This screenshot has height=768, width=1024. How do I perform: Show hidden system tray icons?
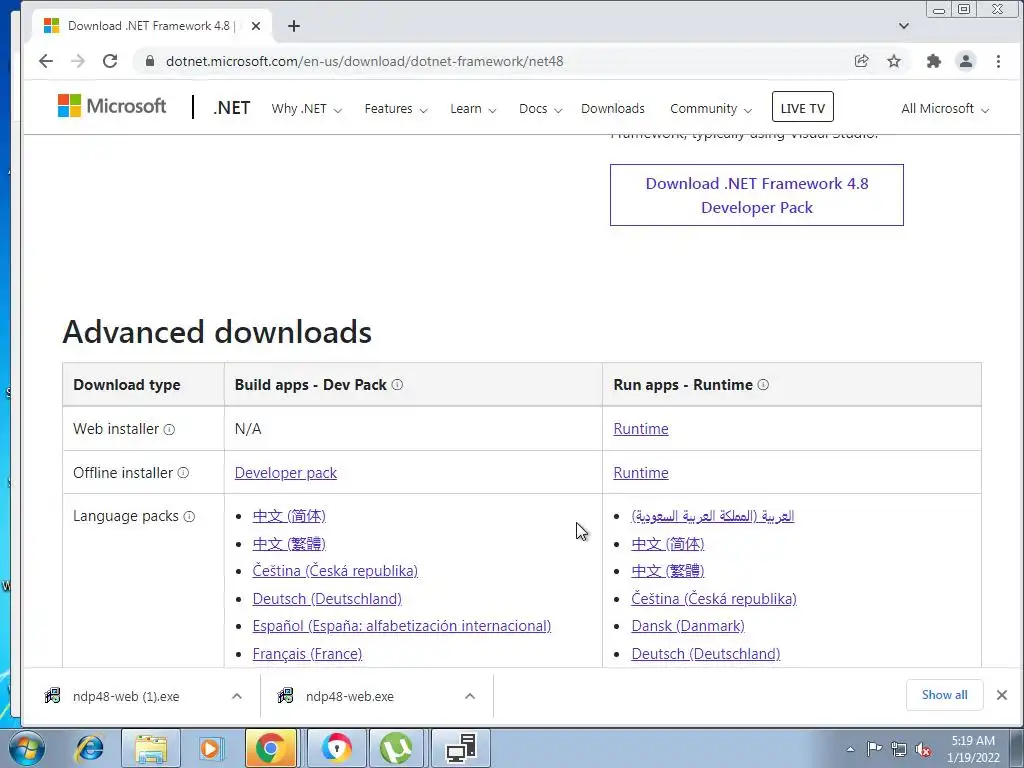[x=850, y=750]
